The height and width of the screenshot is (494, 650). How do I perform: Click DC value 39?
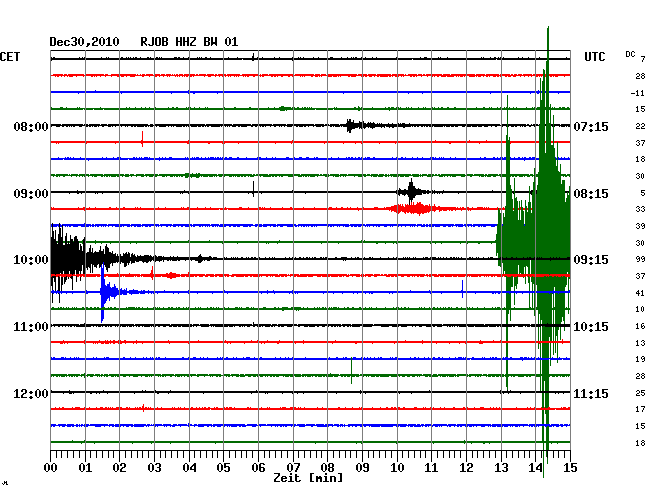pos(640,226)
